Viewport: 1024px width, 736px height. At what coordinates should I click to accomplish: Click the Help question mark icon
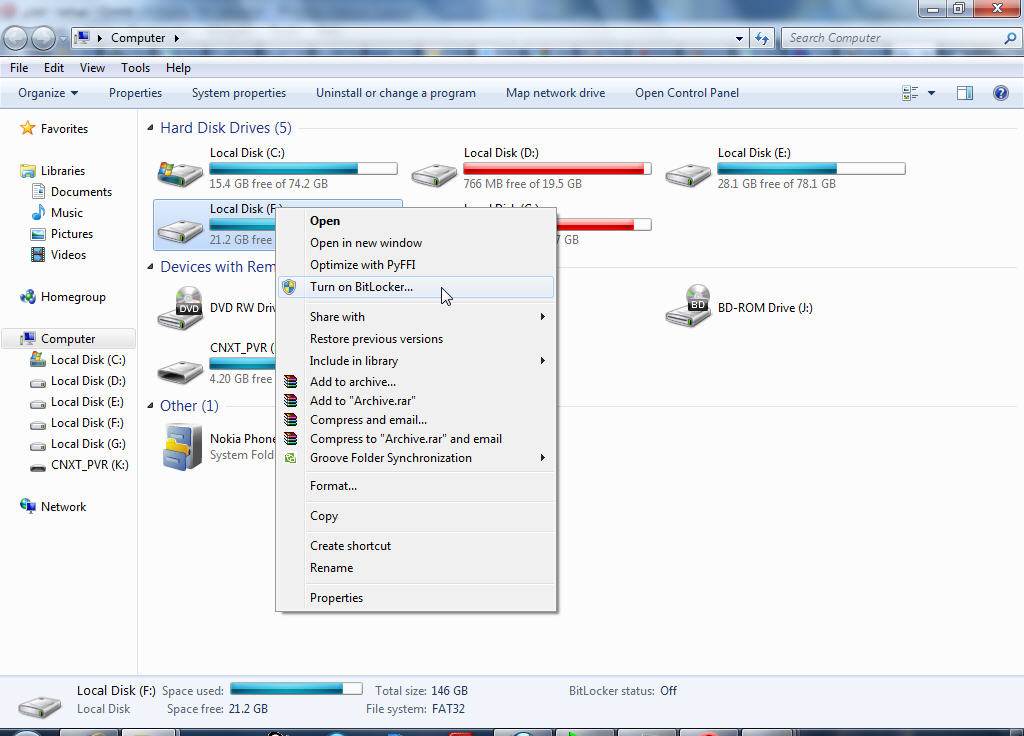1000,93
